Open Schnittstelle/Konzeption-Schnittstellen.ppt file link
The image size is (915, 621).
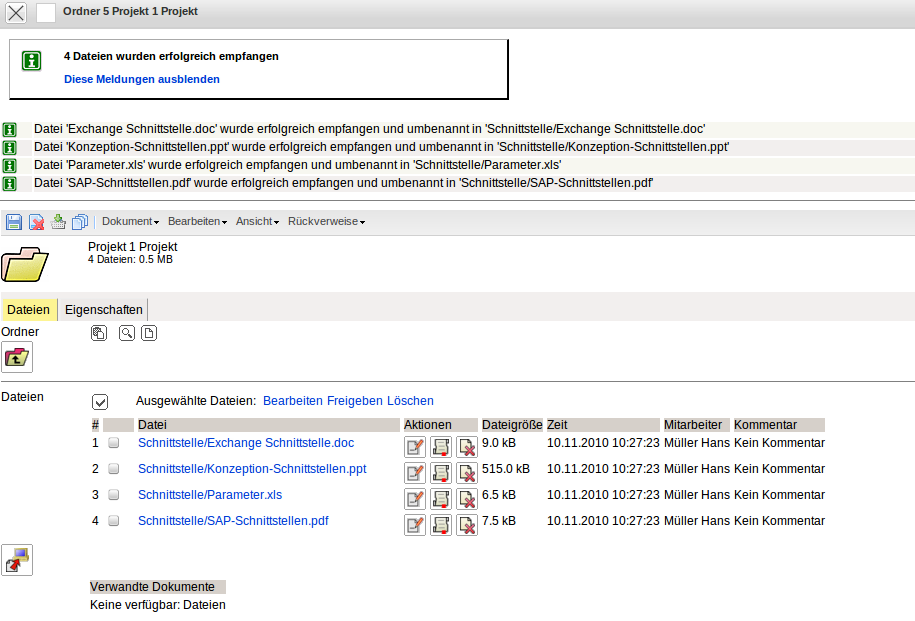[x=252, y=469]
